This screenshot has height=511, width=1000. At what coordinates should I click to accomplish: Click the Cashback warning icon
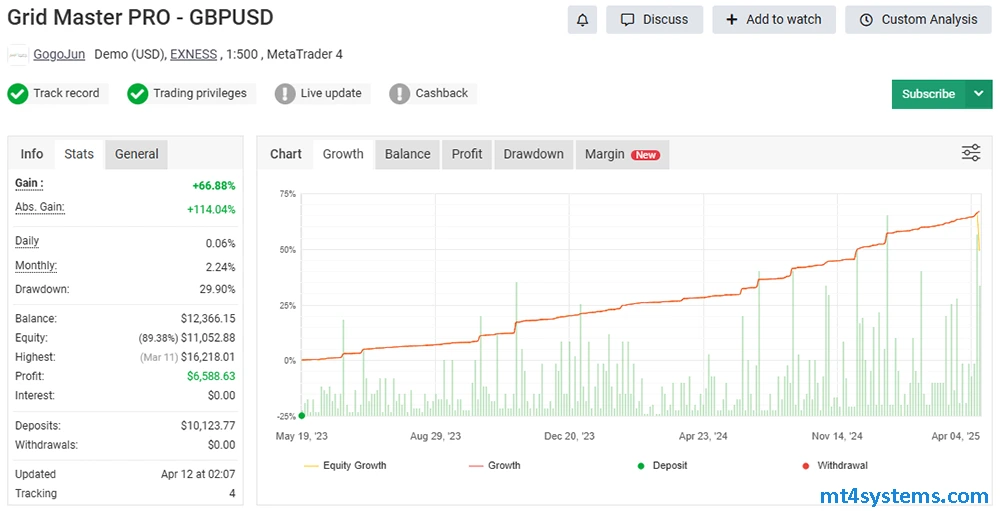tap(400, 94)
